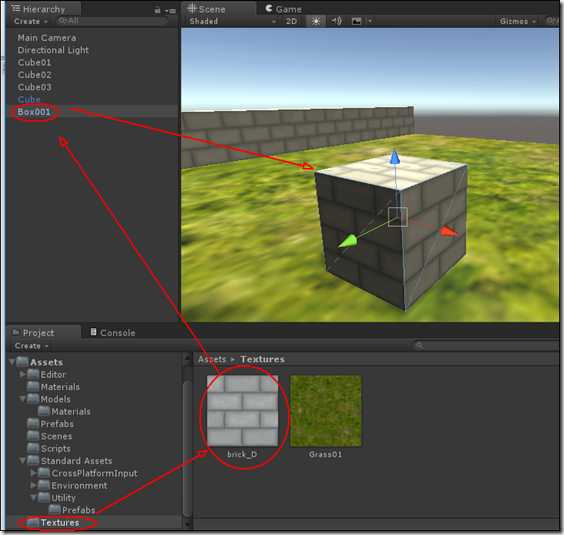Image resolution: width=564 pixels, height=535 pixels.
Task: Select the Models folder icon
Action: [33, 399]
